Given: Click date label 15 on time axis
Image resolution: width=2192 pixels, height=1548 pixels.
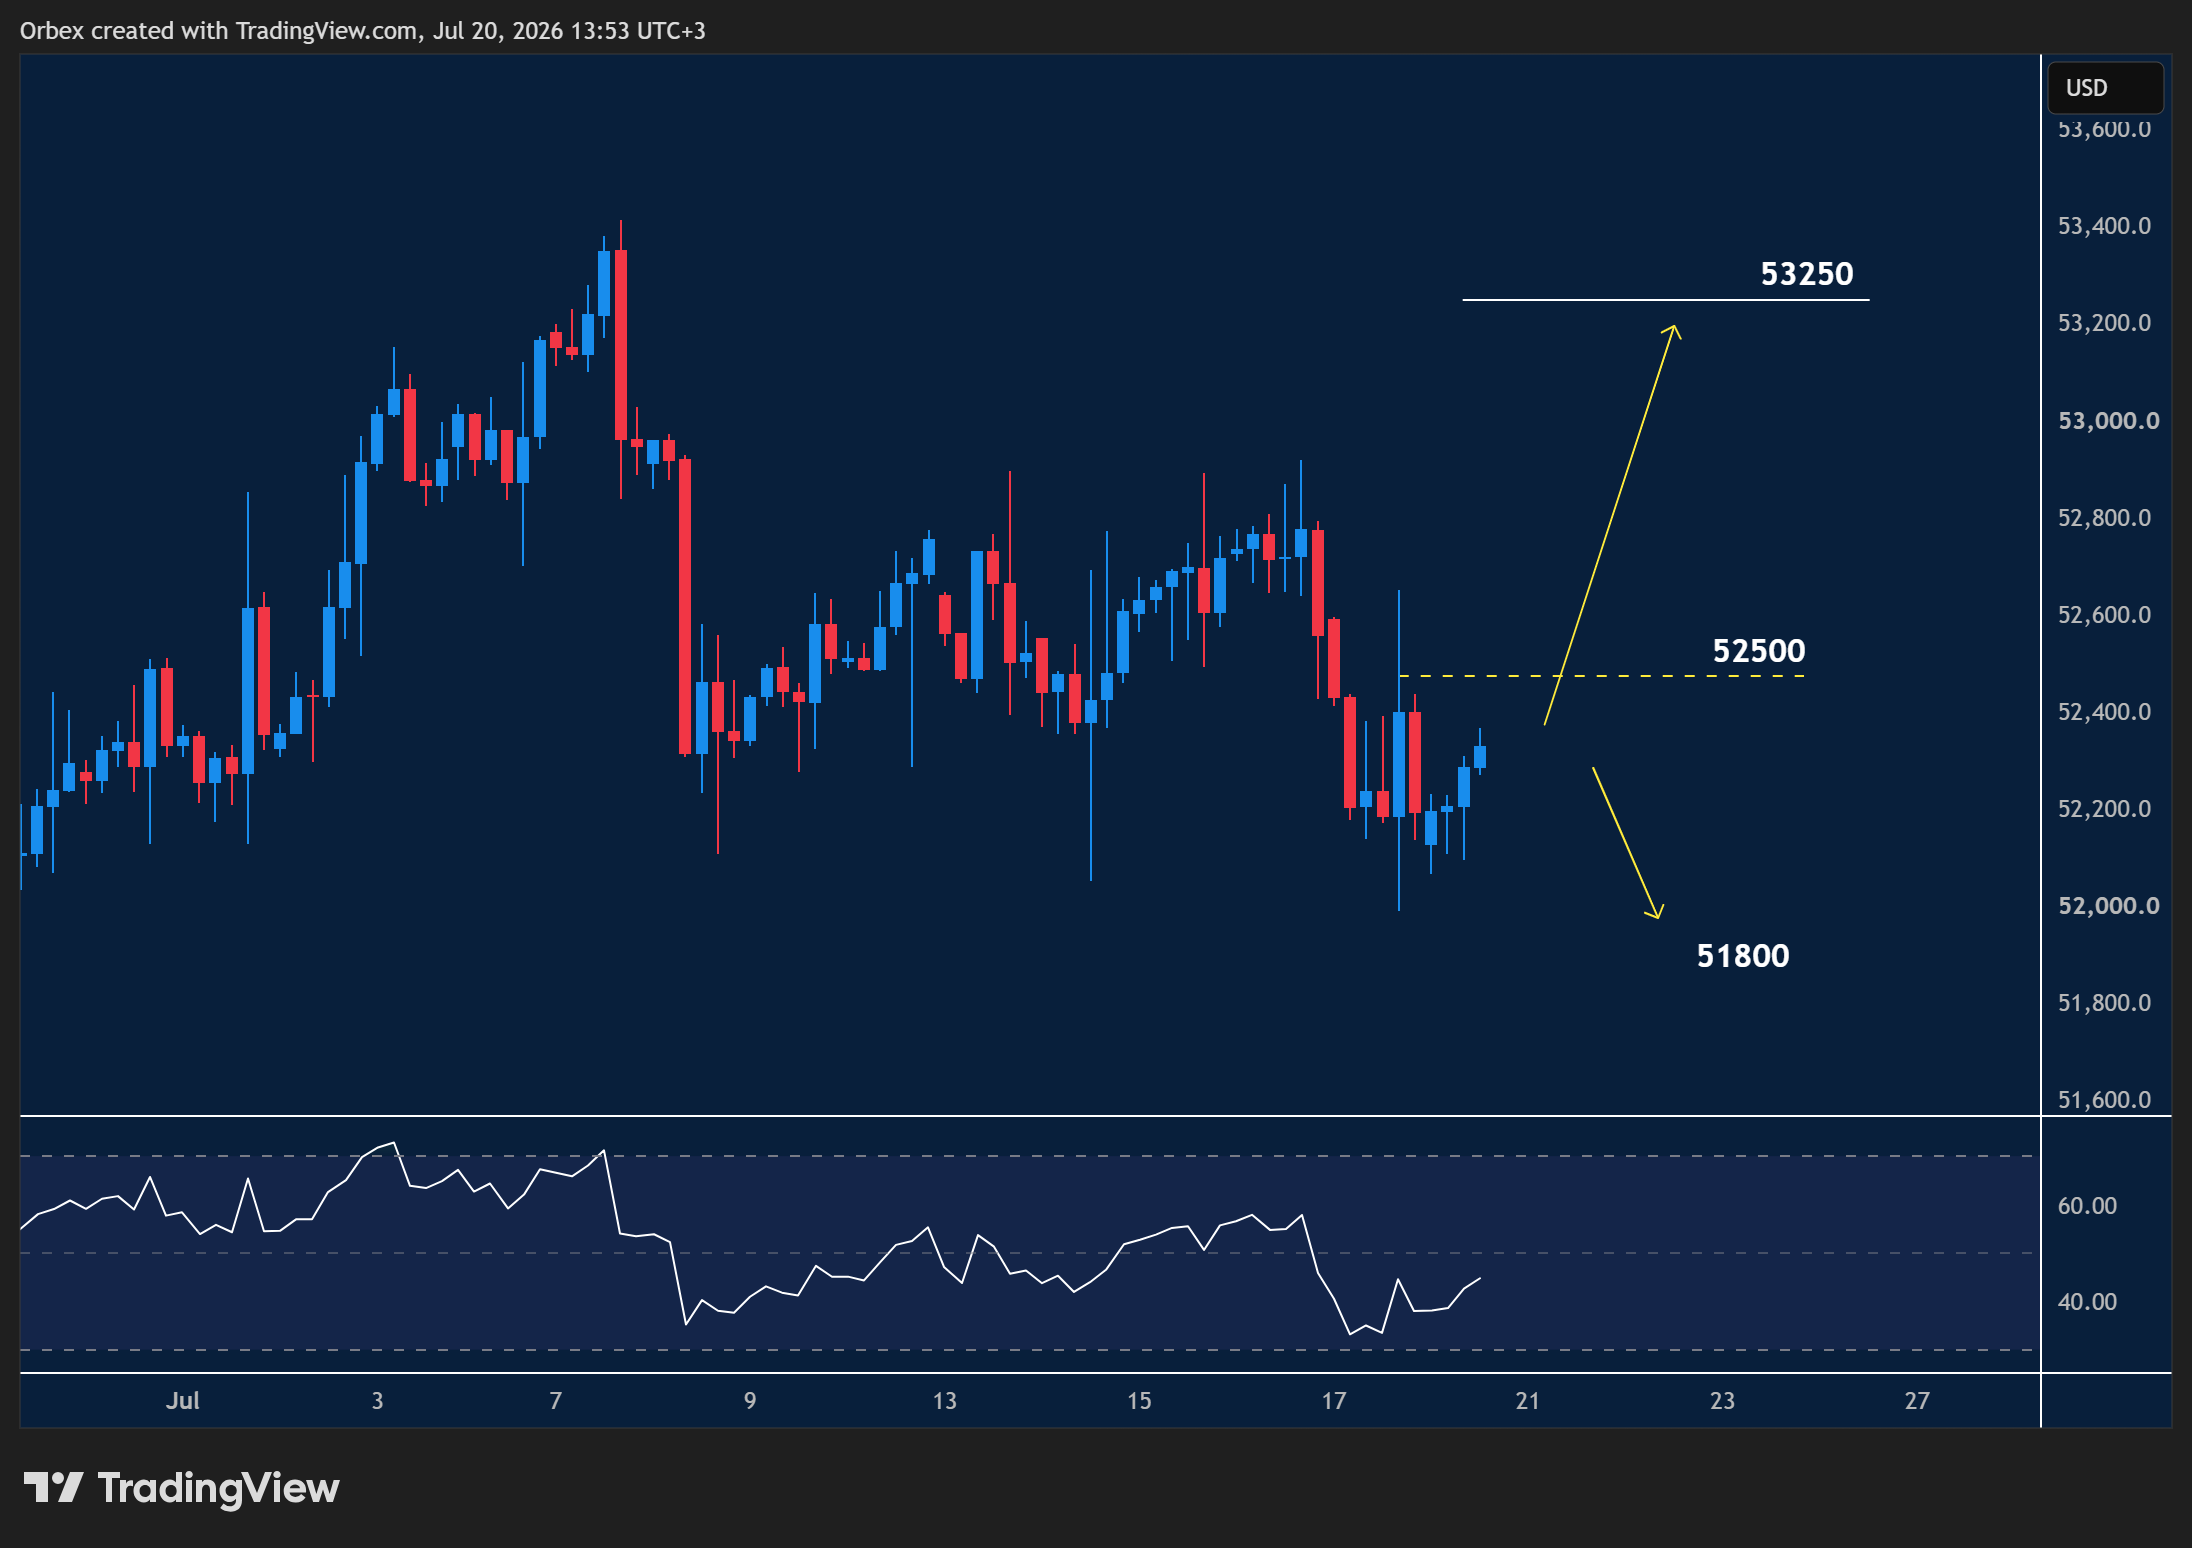Looking at the screenshot, I should coord(1139,1401).
